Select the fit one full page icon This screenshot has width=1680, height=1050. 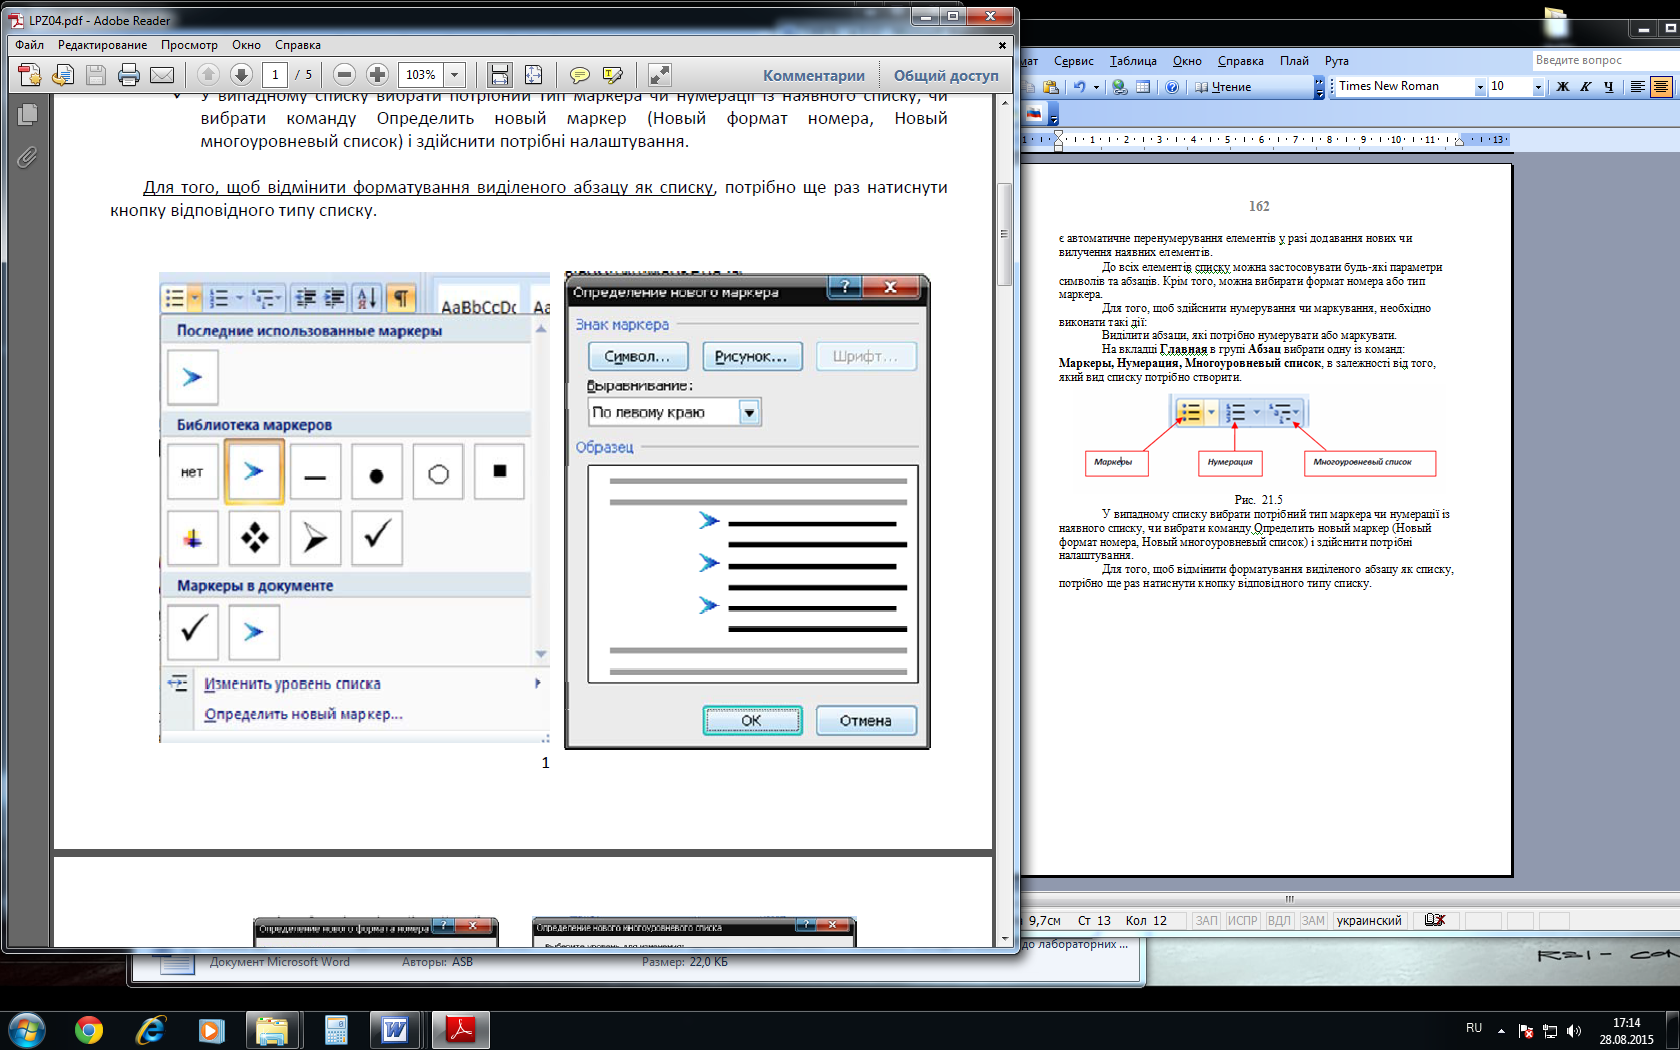[x=533, y=75]
